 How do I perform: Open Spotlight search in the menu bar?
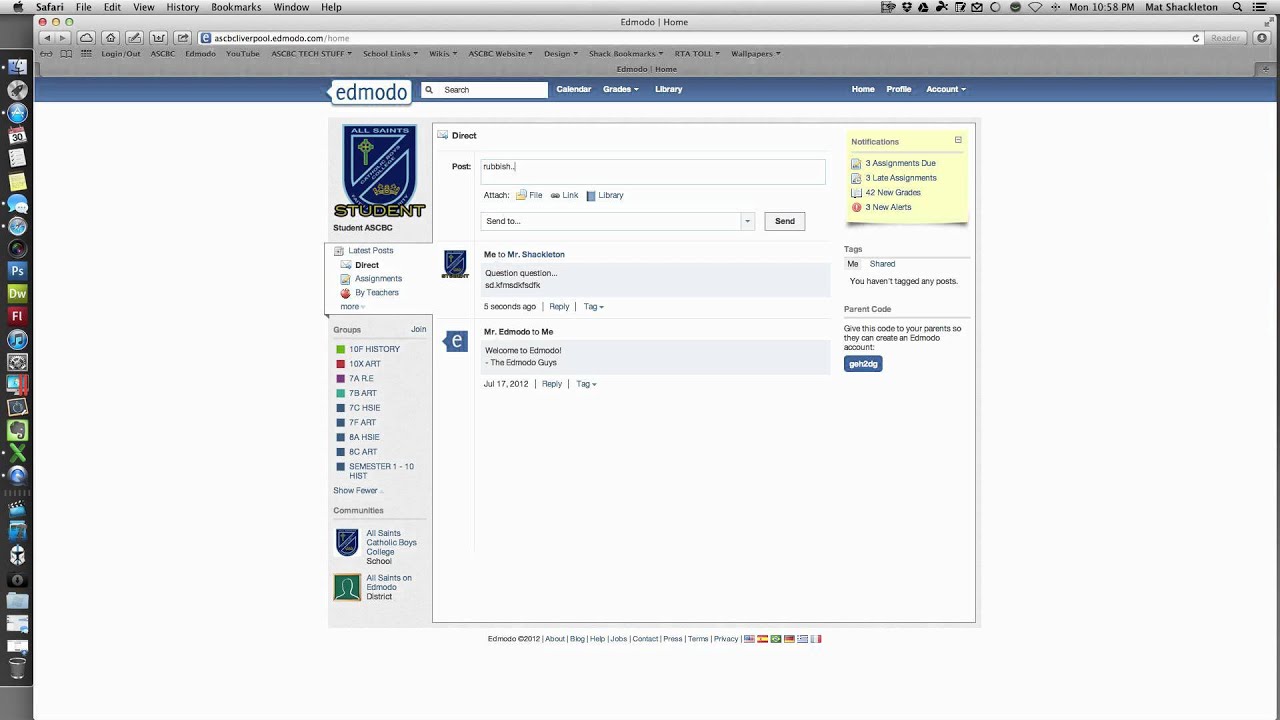tap(1237, 7)
